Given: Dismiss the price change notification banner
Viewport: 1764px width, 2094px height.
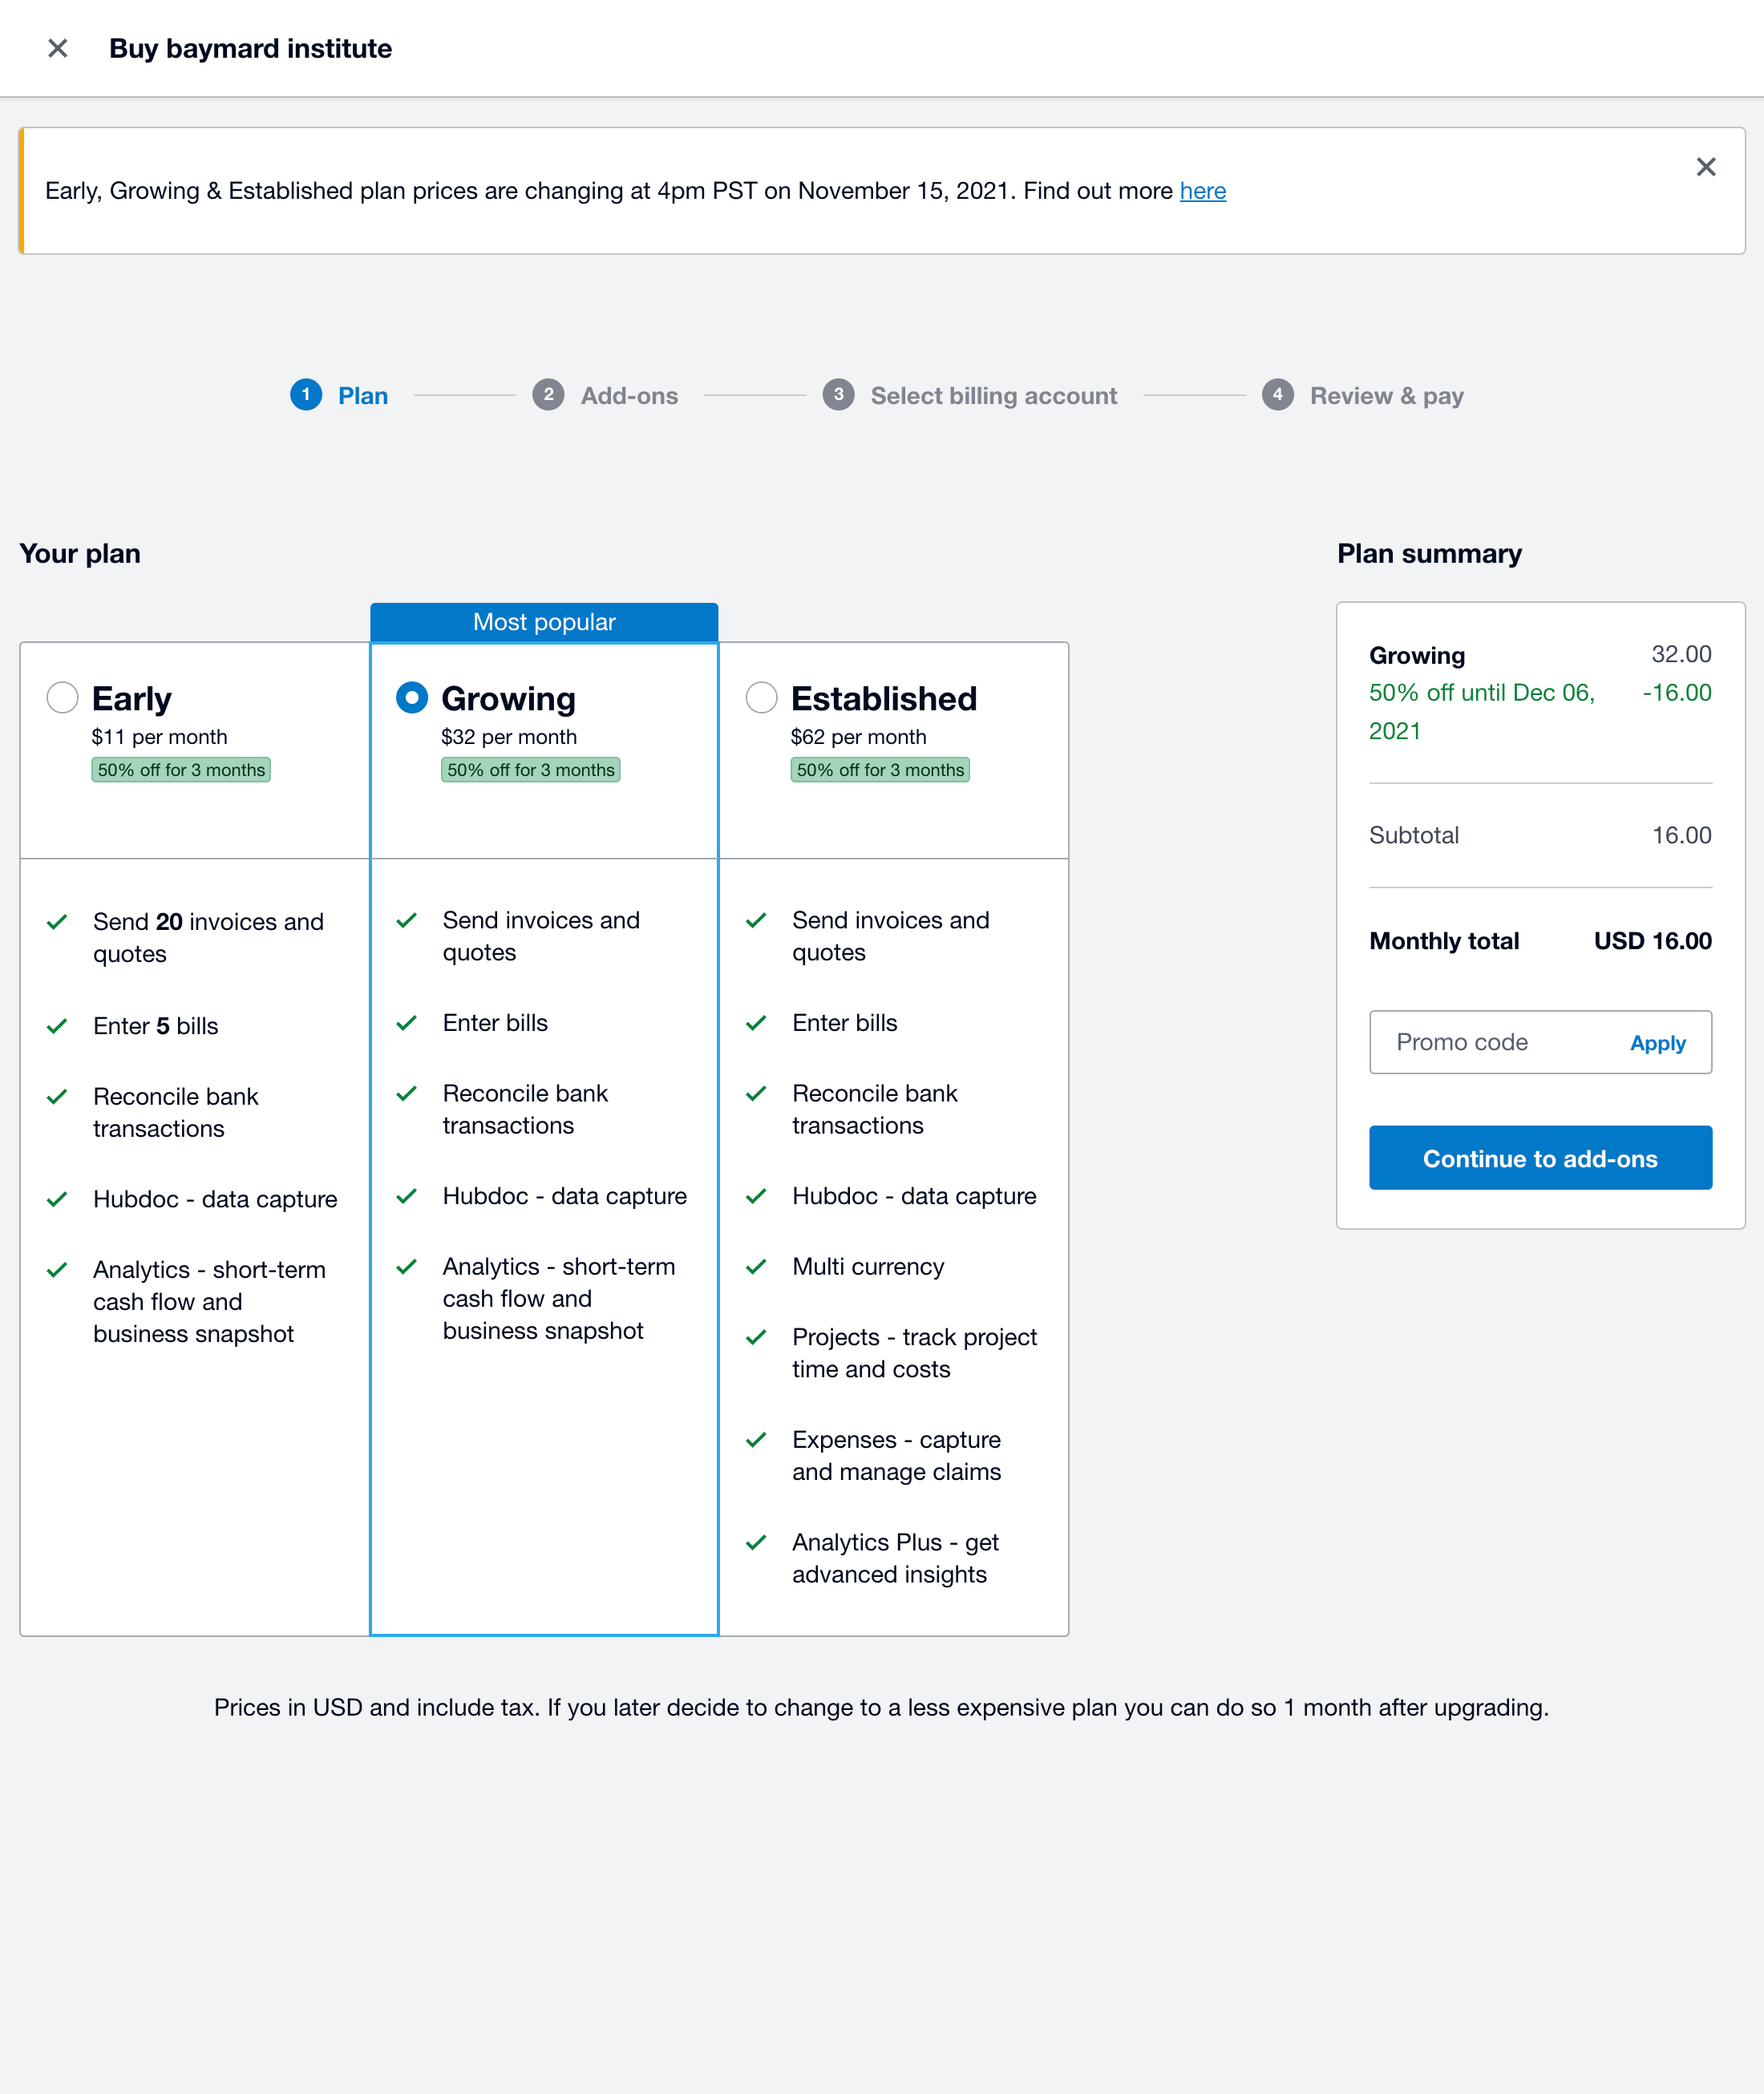Looking at the screenshot, I should coord(1706,167).
